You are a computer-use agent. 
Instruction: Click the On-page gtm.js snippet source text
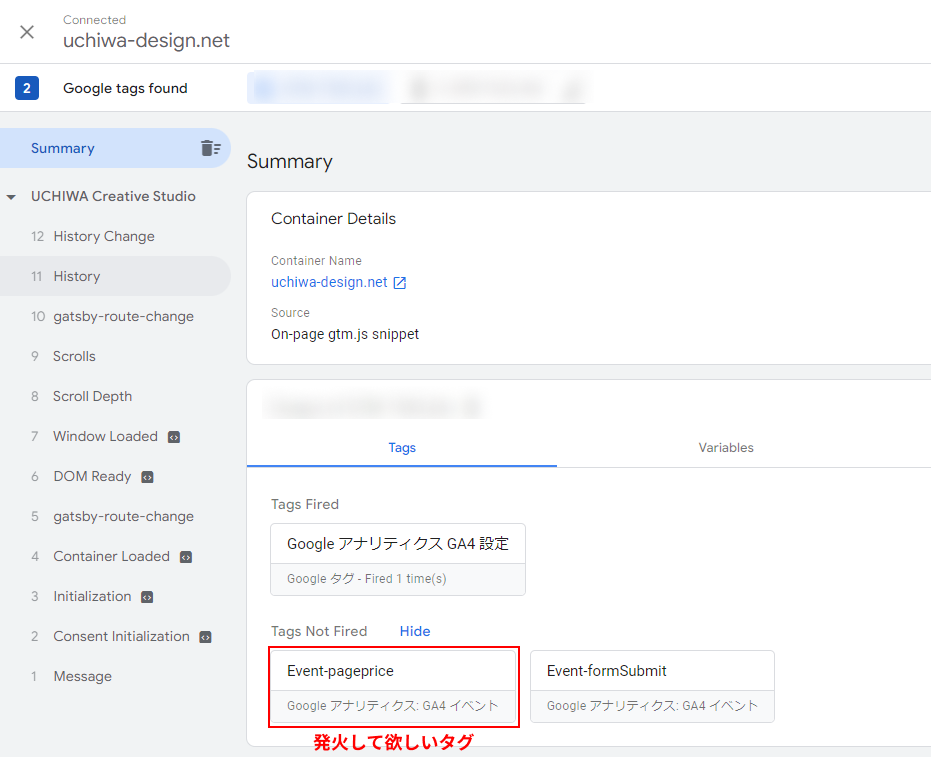click(345, 334)
